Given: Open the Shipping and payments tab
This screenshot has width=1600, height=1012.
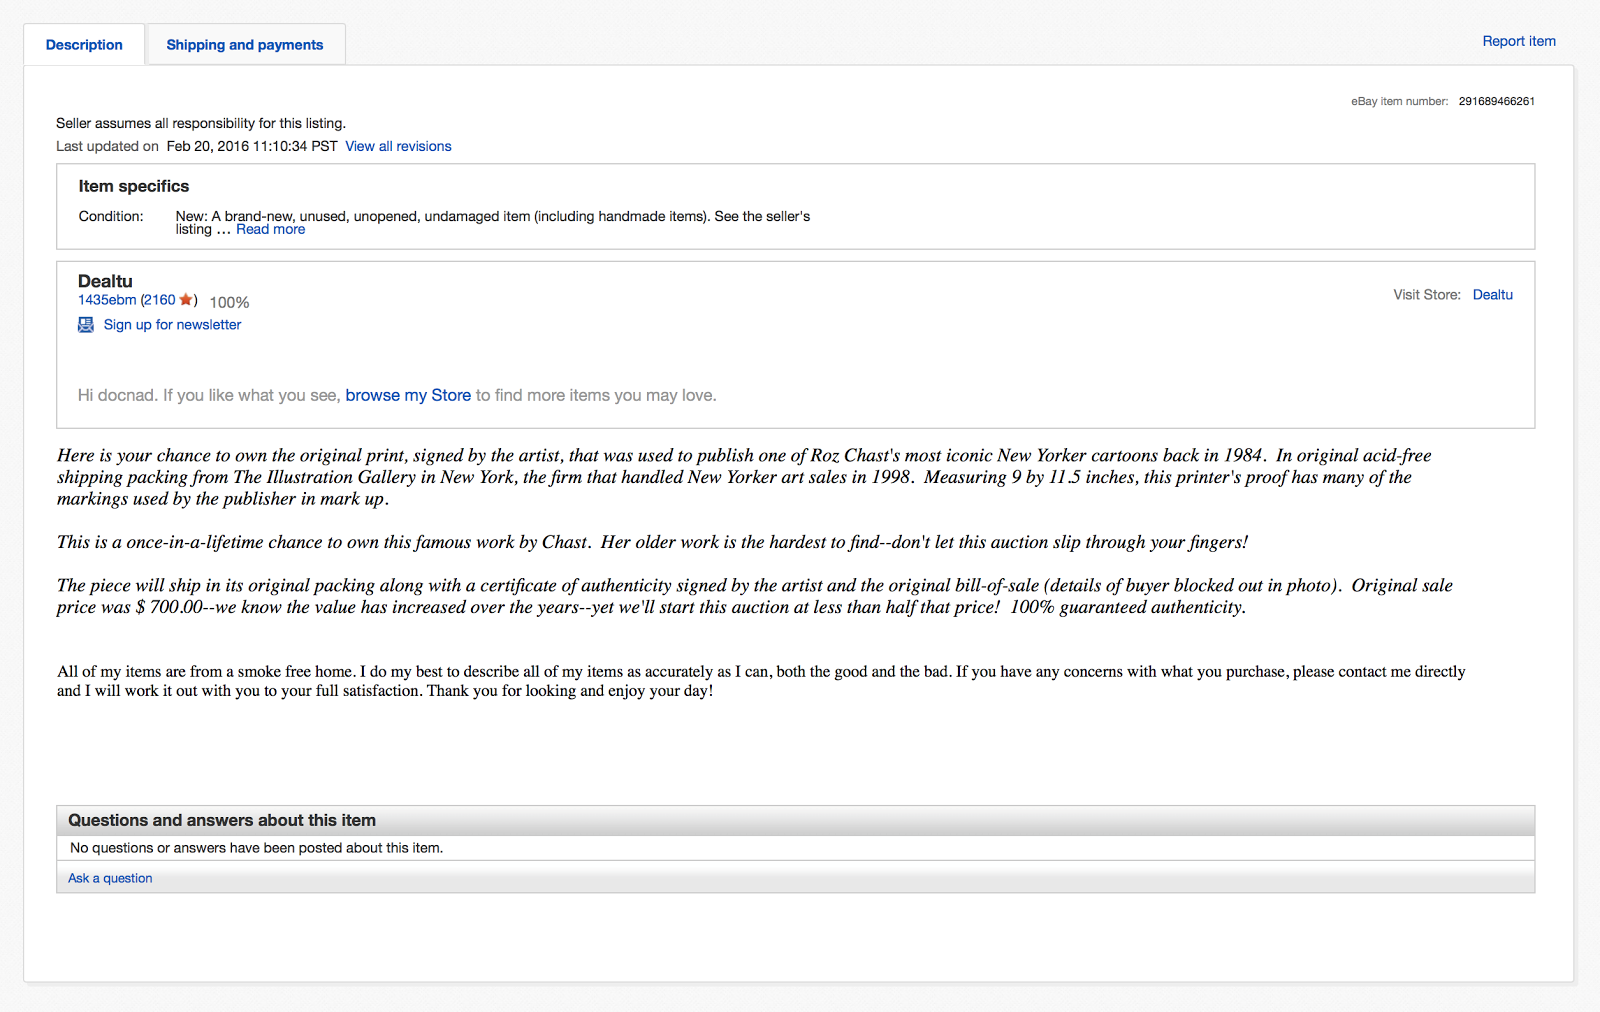Looking at the screenshot, I should (245, 45).
